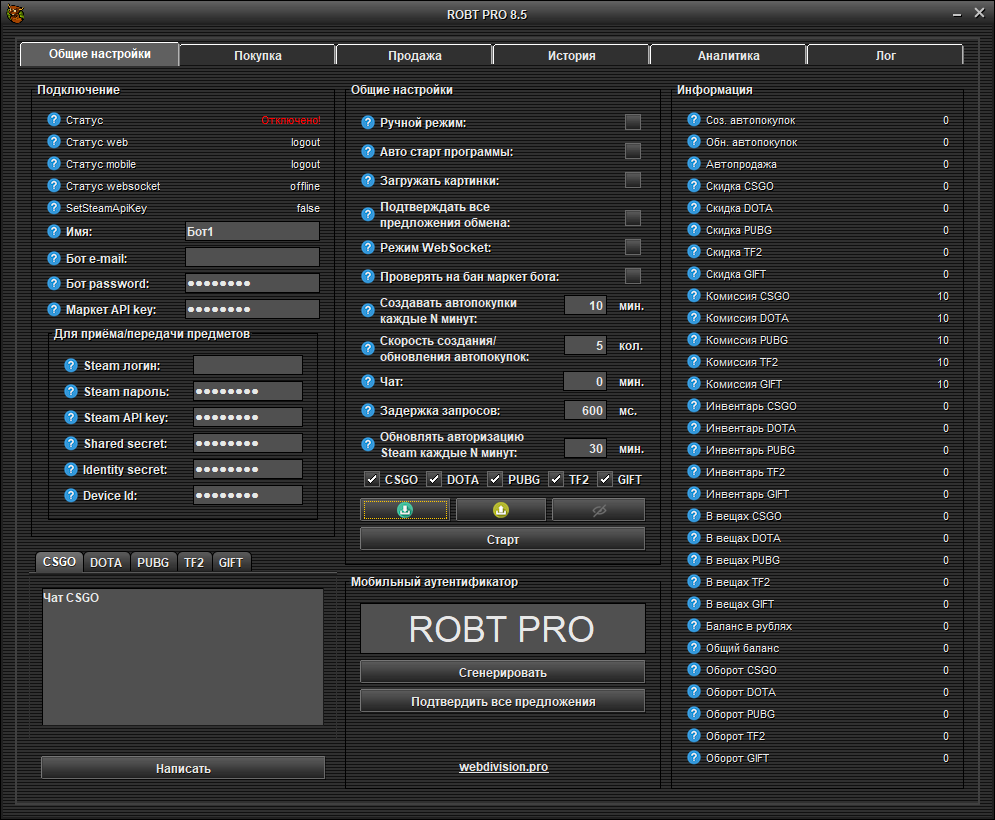This screenshot has width=995, height=820.
Task: Click help icon next to Маркет API key
Action: tap(54, 309)
